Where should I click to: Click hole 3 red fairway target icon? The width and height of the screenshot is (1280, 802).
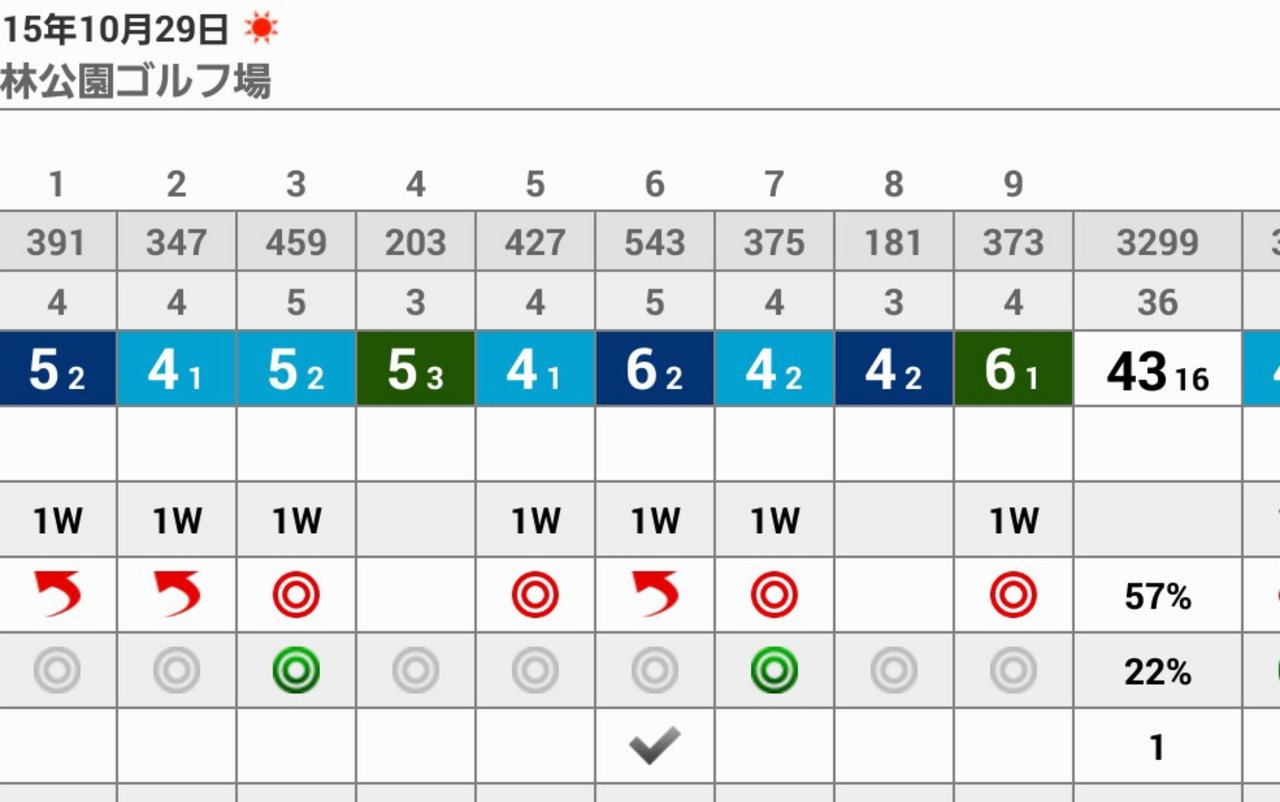tap(296, 596)
